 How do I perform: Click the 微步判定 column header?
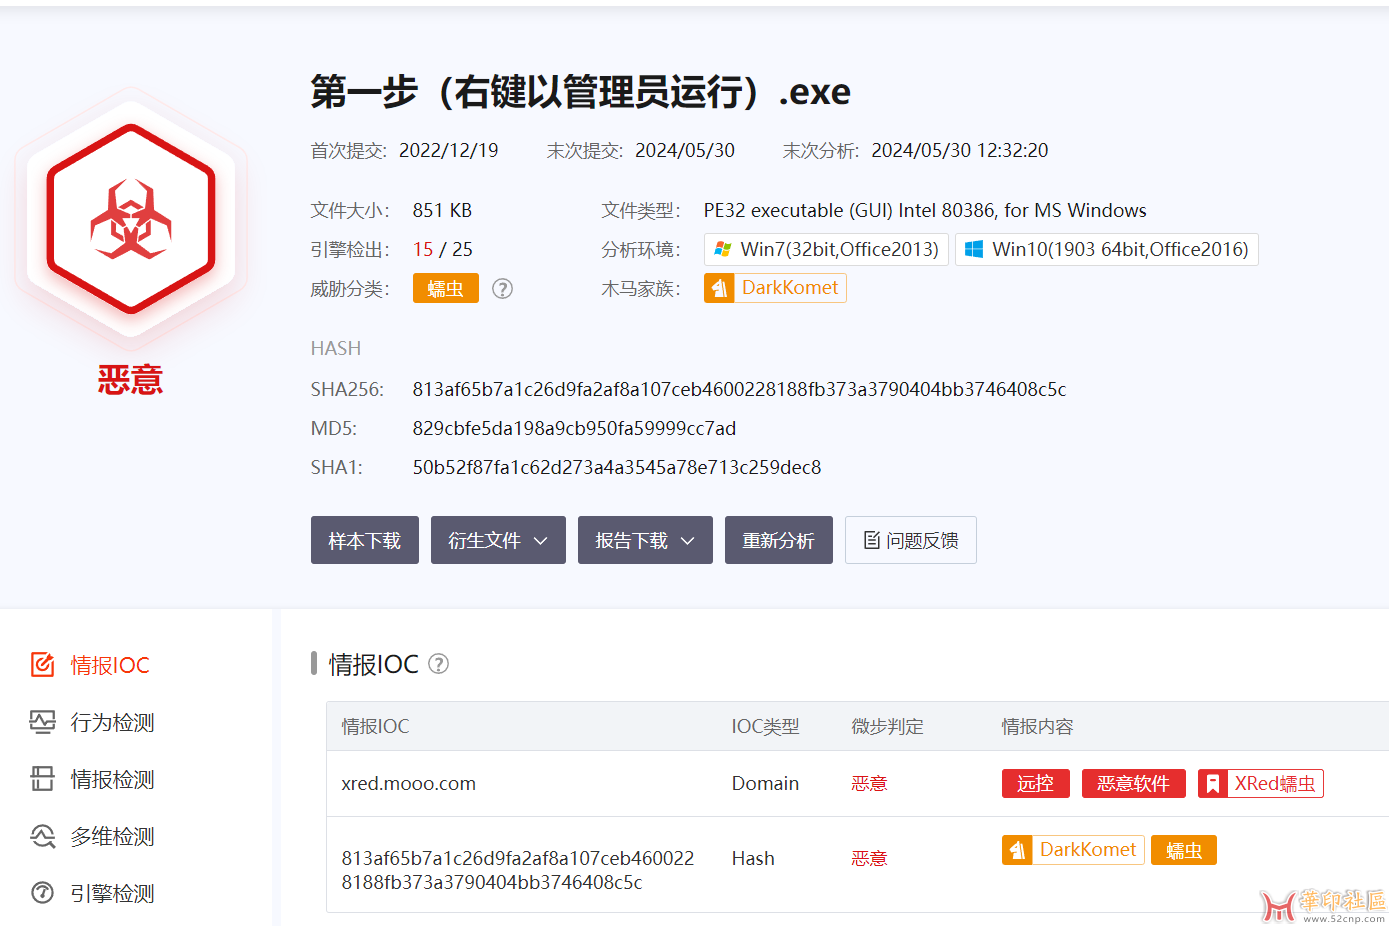coord(887,726)
